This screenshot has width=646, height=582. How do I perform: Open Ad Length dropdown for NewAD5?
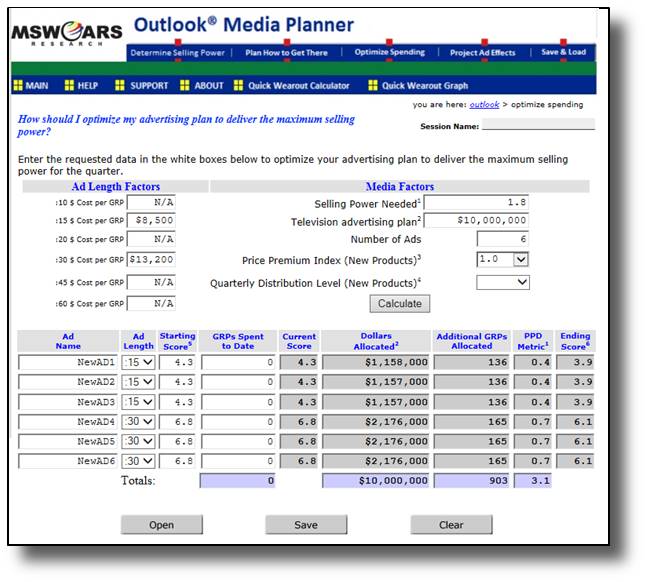pyautogui.click(x=138, y=441)
